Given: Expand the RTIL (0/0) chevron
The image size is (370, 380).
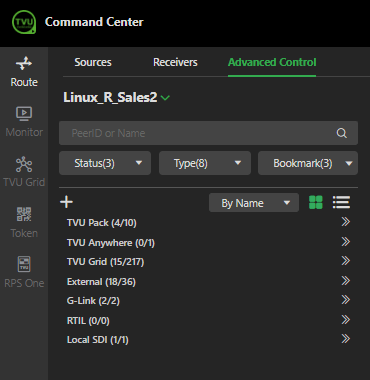Looking at the screenshot, I should point(346,320).
